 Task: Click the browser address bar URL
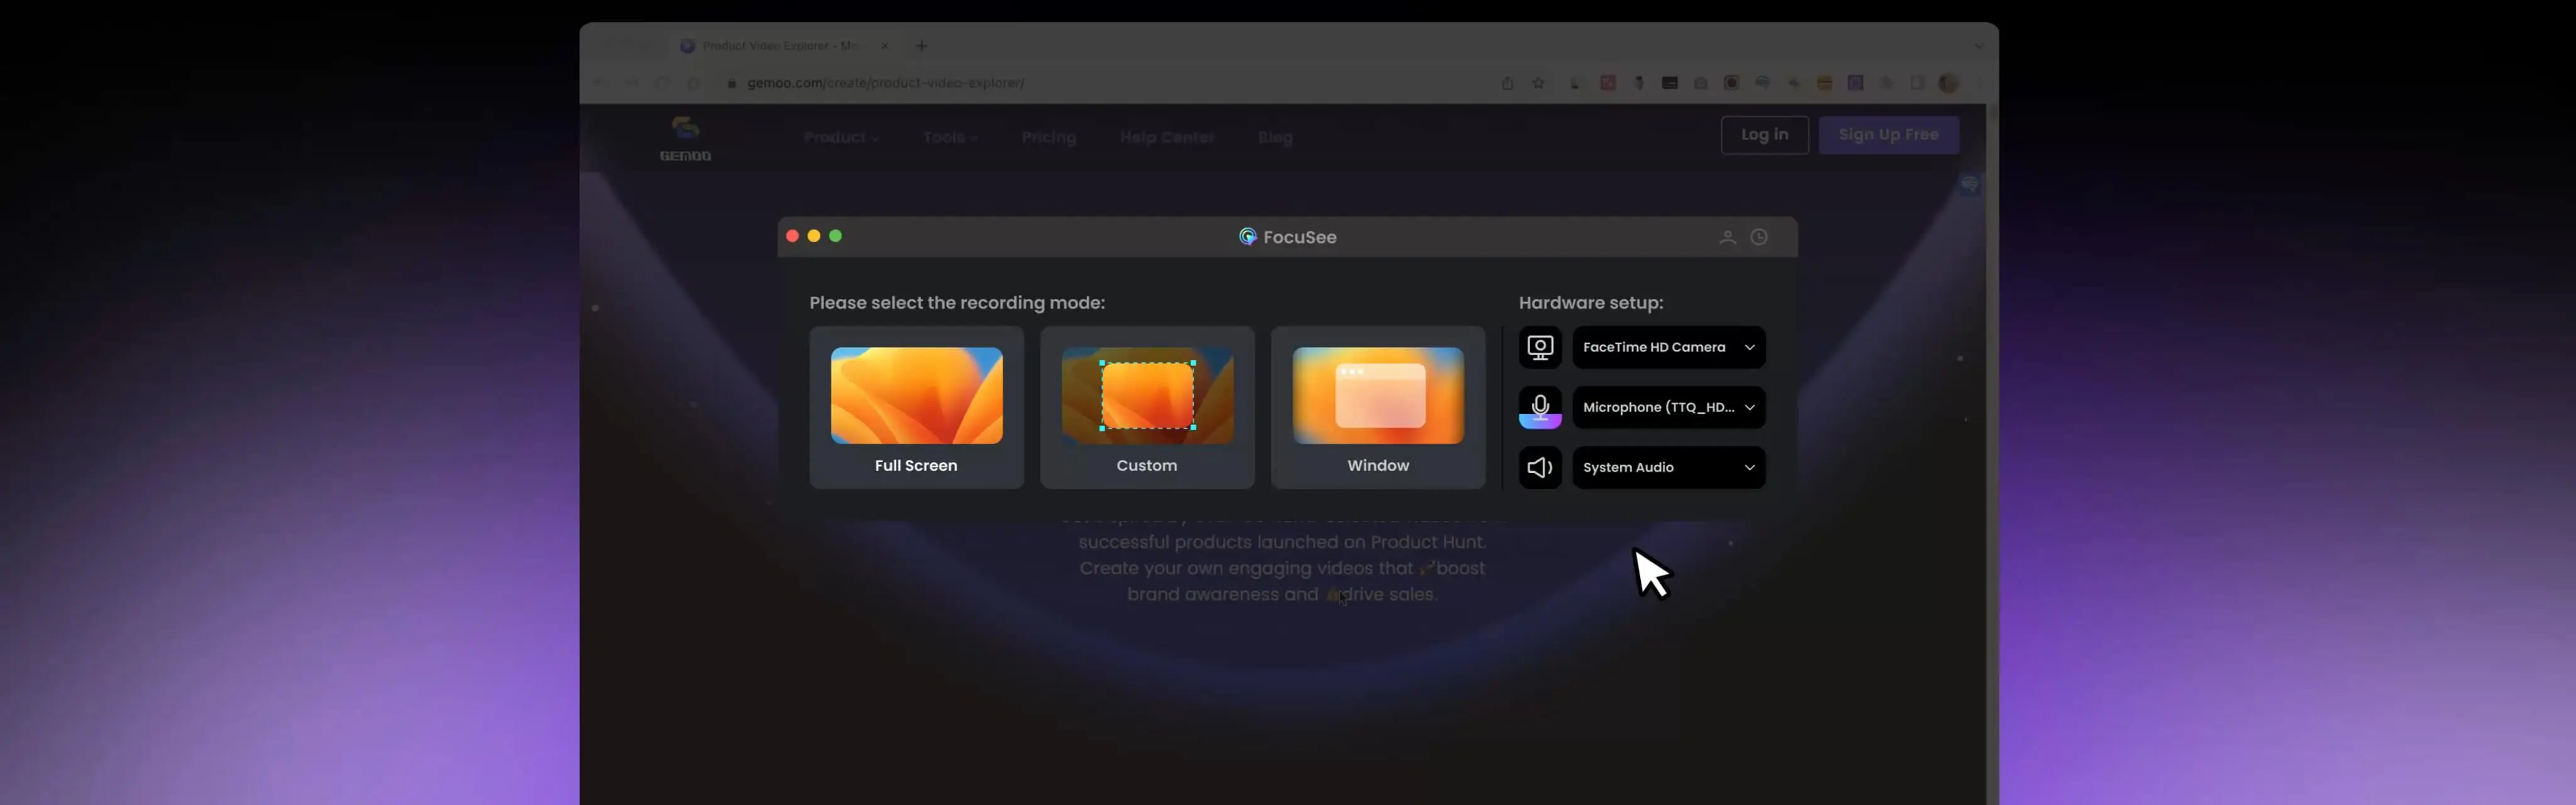point(885,83)
